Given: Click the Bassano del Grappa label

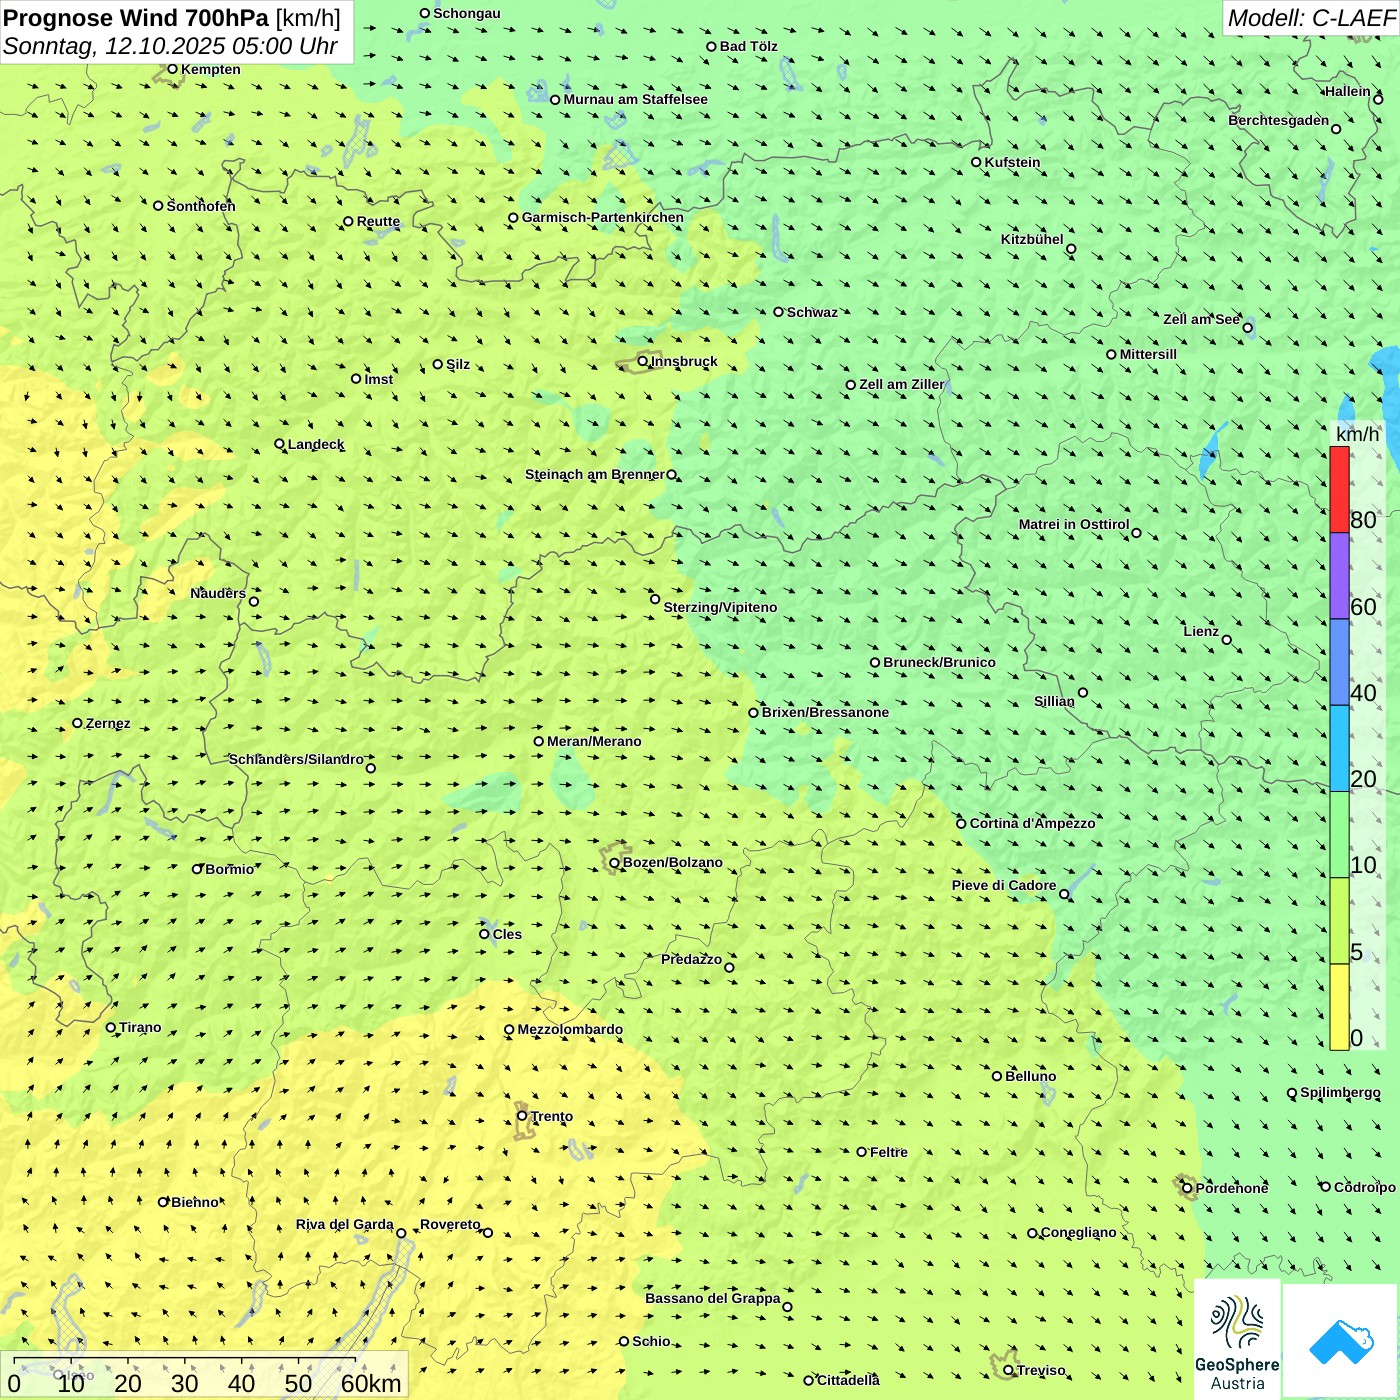Looking at the screenshot, I should click(713, 1298).
